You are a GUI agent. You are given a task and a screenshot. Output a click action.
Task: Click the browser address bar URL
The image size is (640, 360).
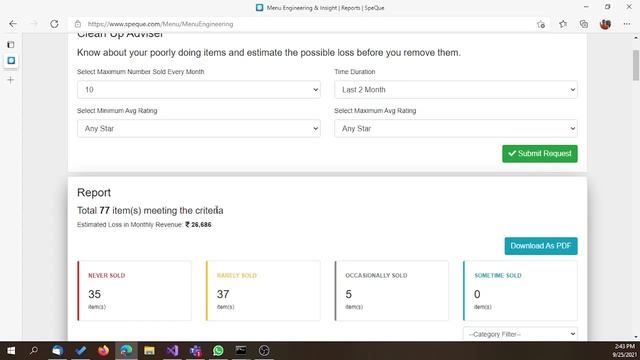[x=160, y=24]
